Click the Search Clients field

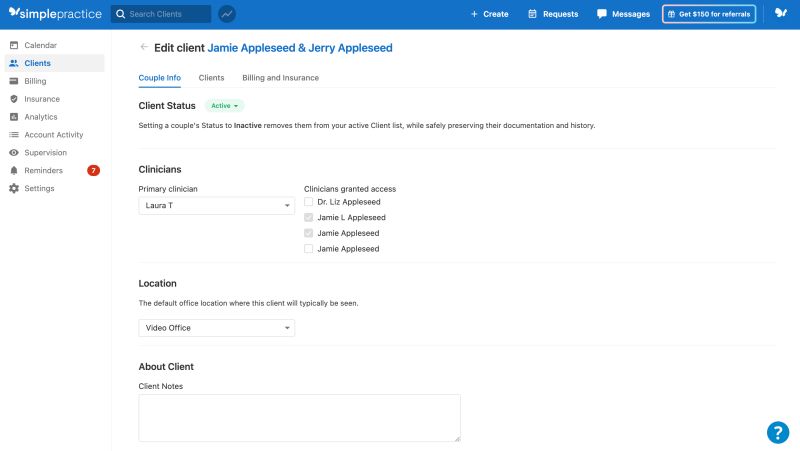tap(161, 14)
